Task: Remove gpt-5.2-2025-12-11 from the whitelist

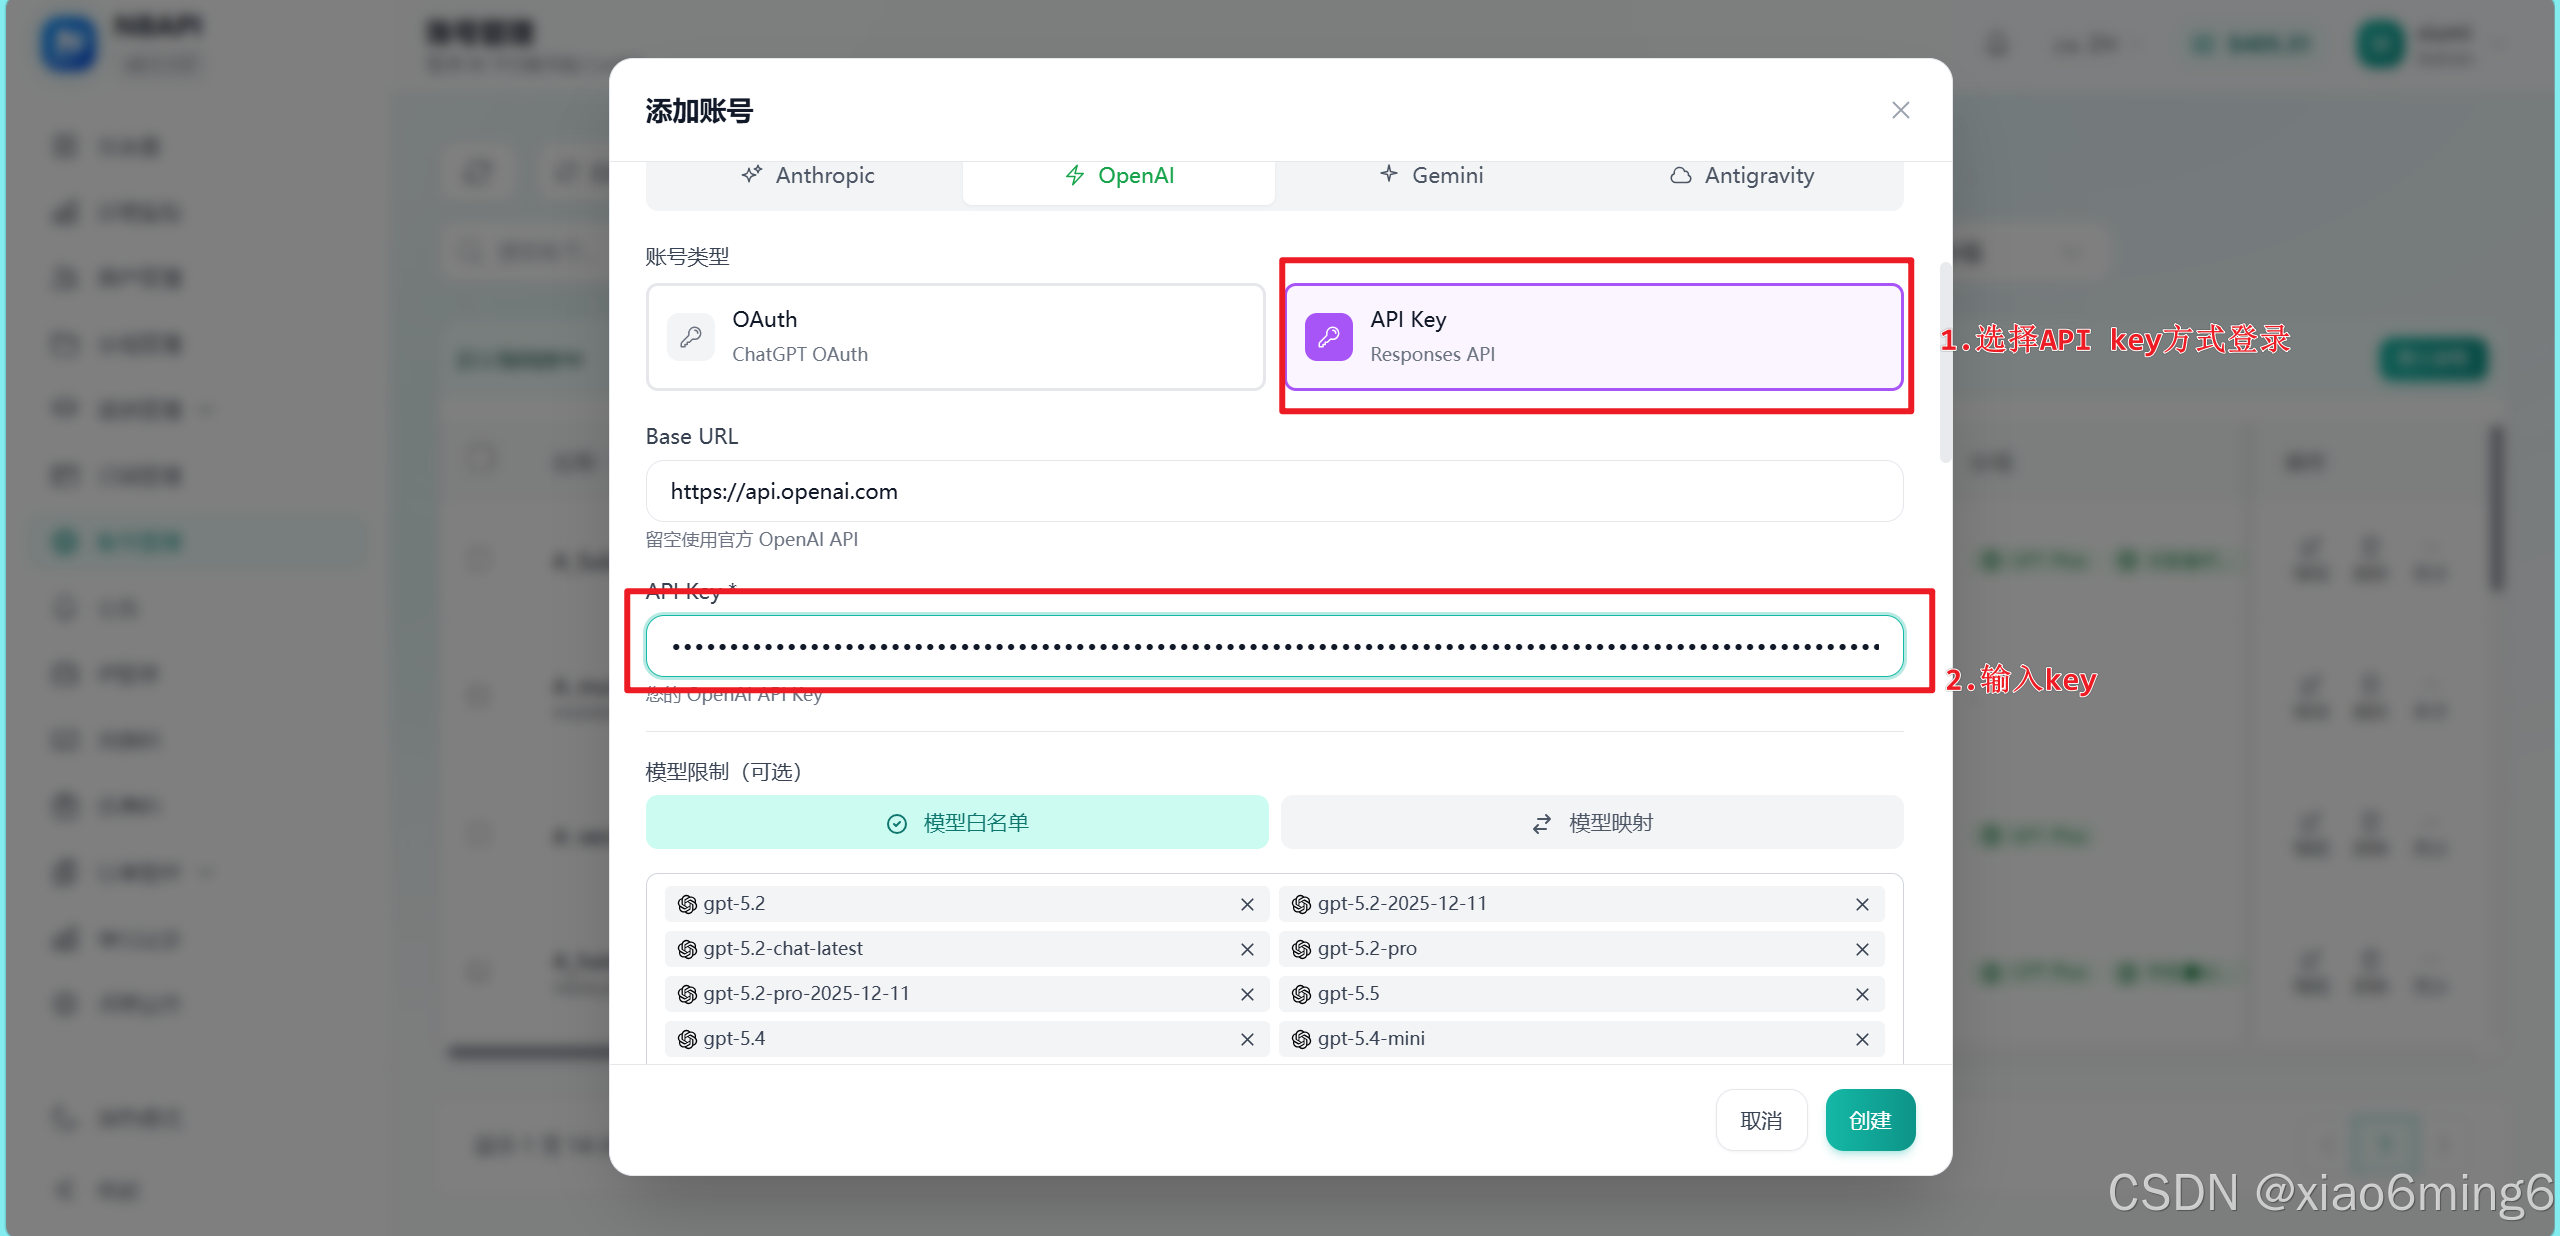Action: coord(1862,905)
